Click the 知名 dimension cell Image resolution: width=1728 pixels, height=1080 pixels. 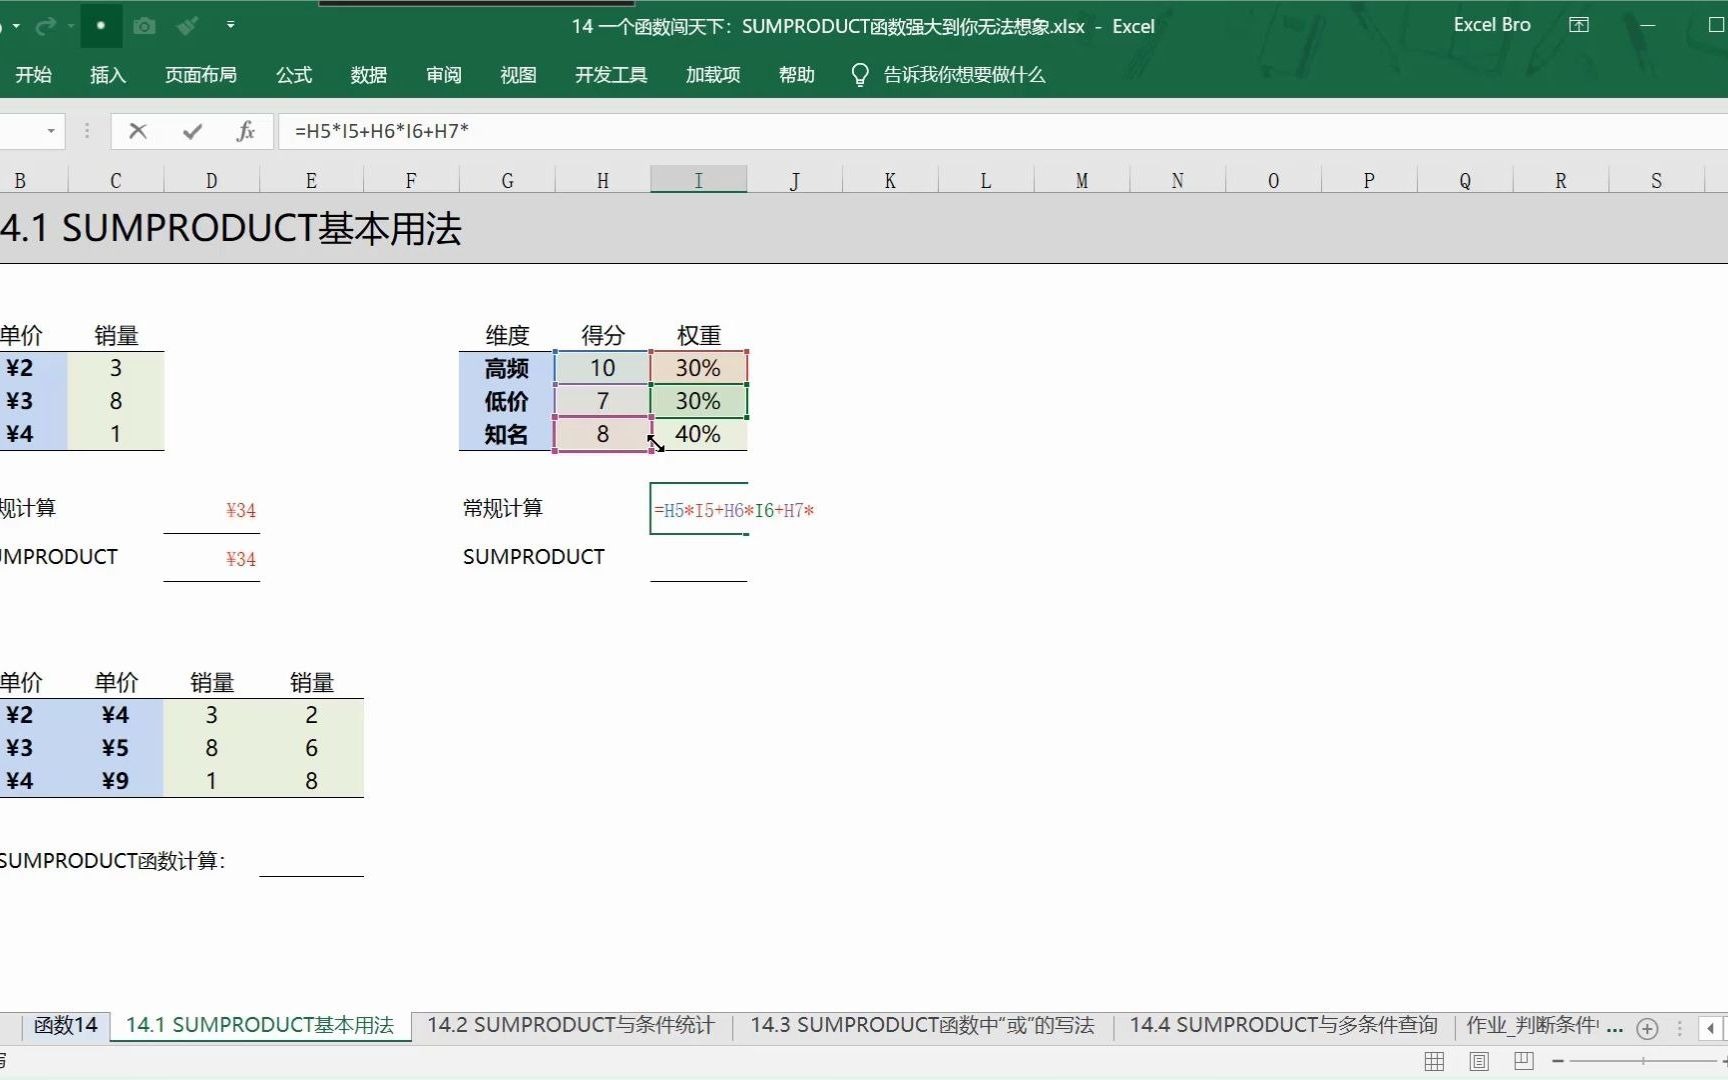click(507, 434)
